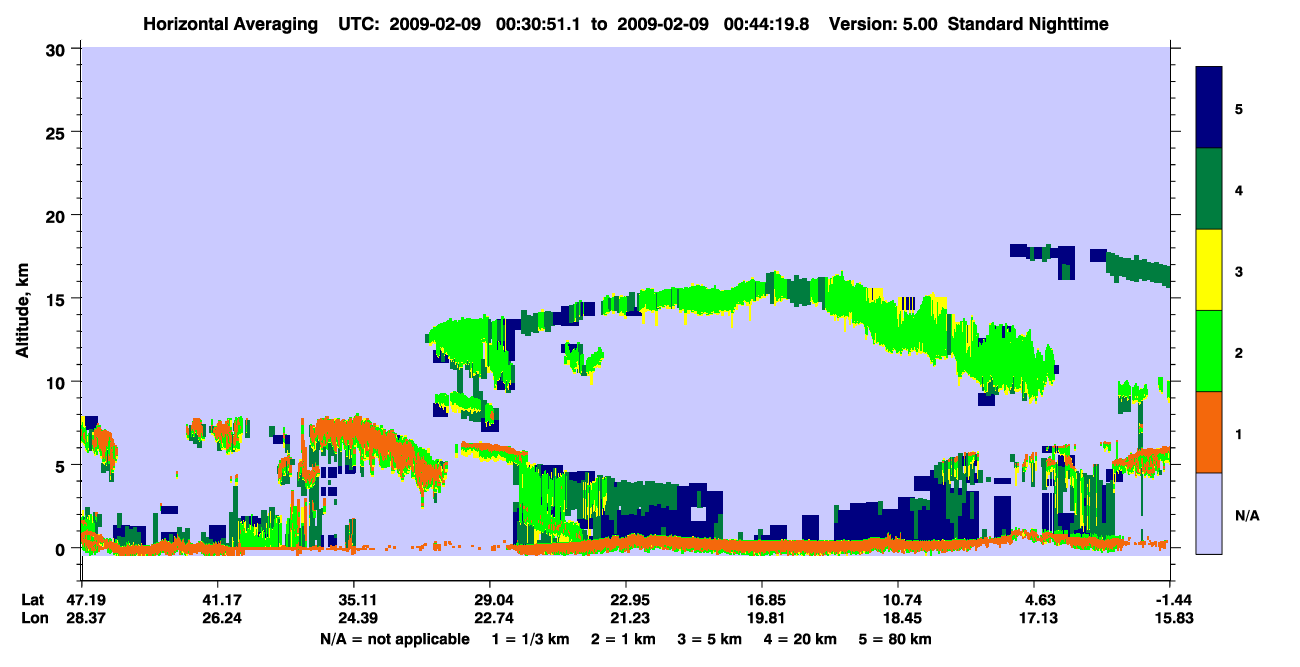
Task: Click the y-axis tick label 20
Action: (58, 216)
